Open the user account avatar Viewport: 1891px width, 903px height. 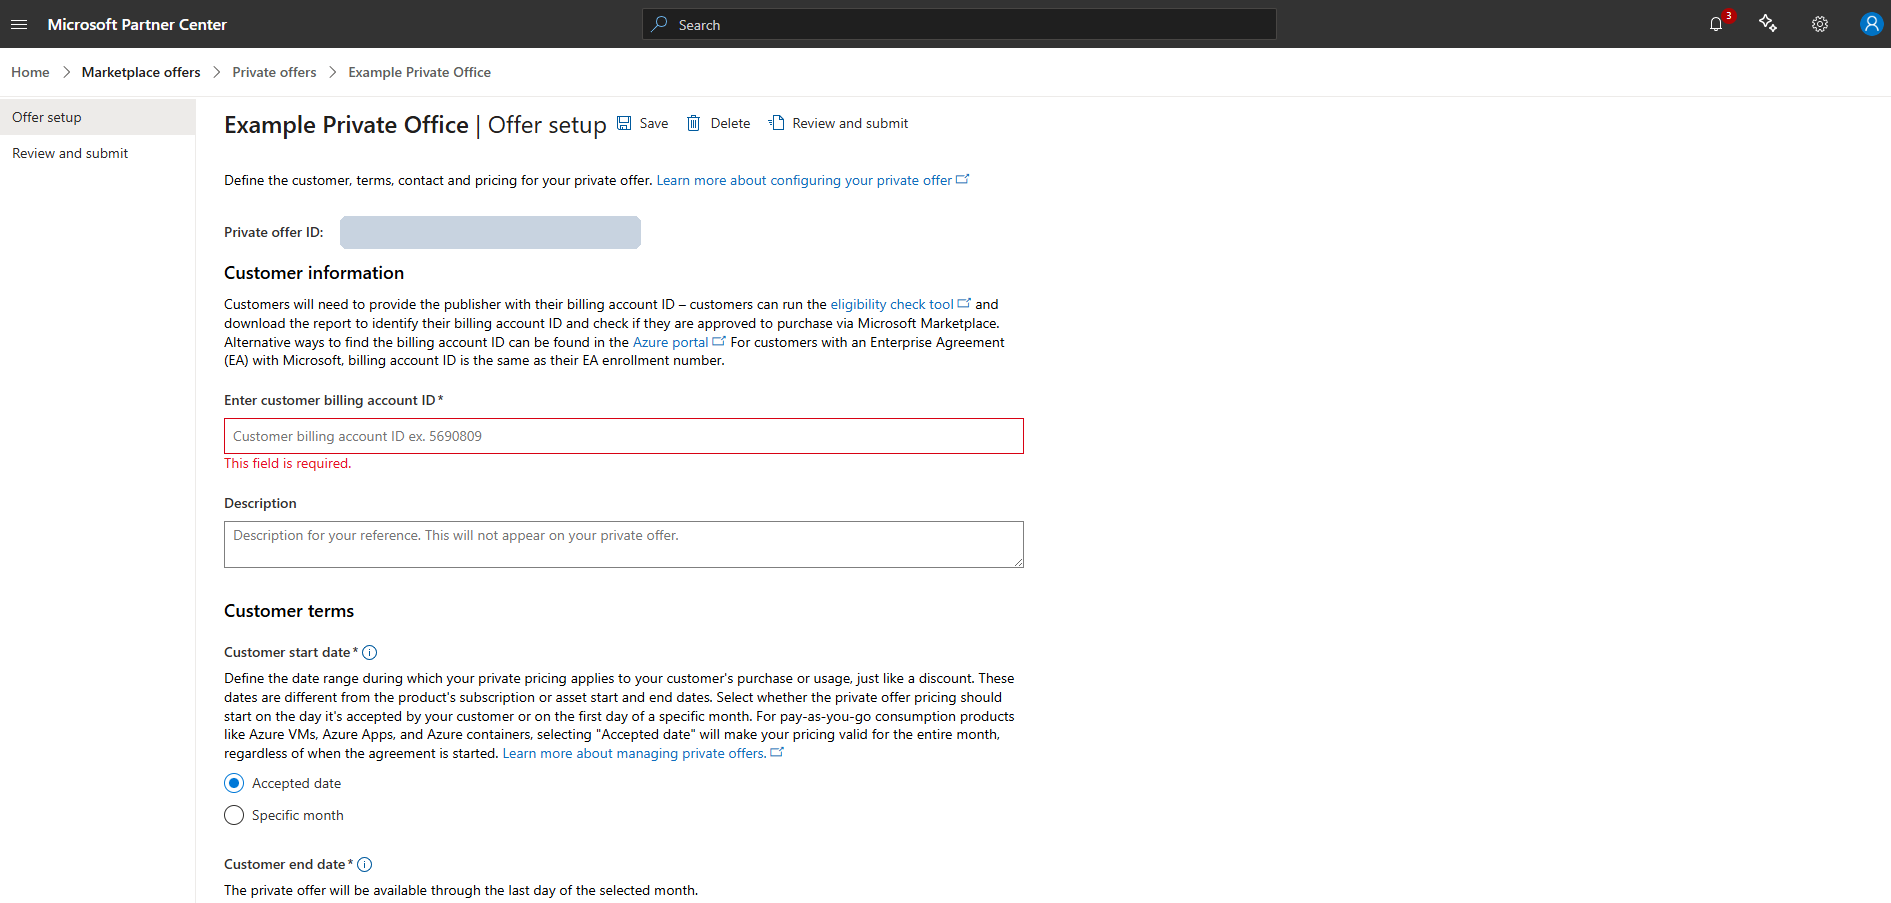point(1871,24)
